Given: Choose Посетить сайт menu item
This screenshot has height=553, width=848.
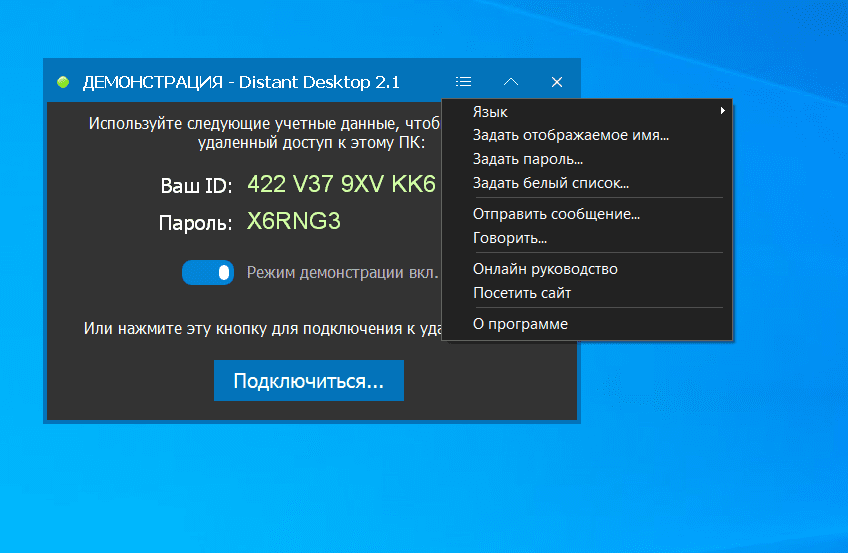Looking at the screenshot, I should point(587,293).
